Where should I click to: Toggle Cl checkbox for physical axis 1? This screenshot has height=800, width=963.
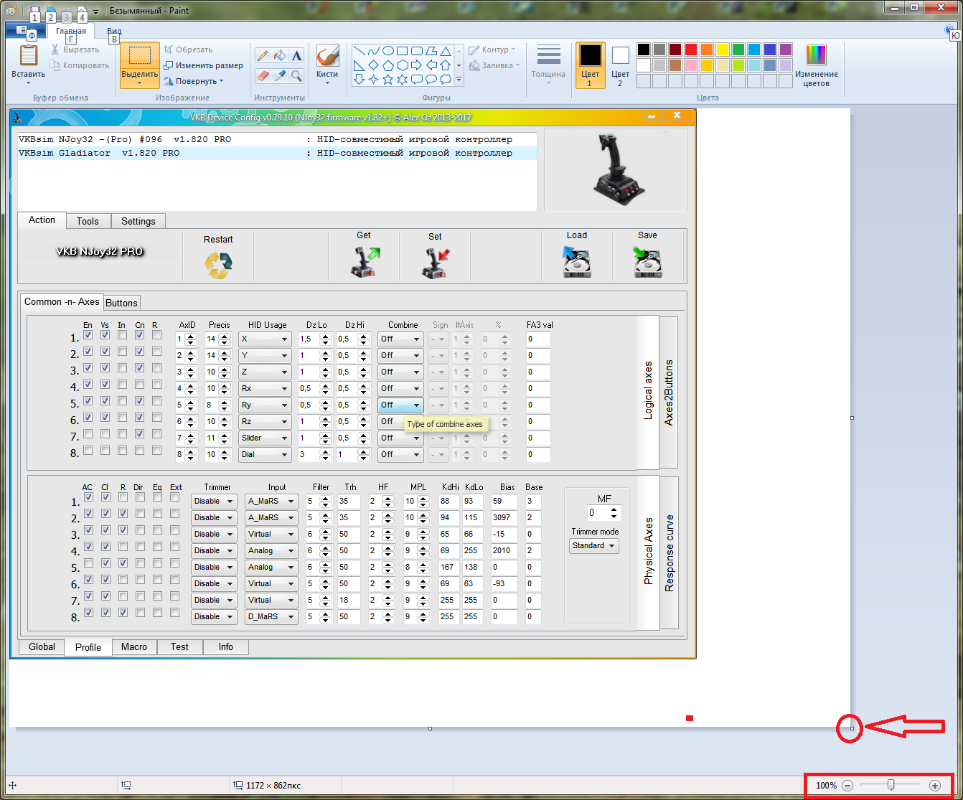coord(106,497)
